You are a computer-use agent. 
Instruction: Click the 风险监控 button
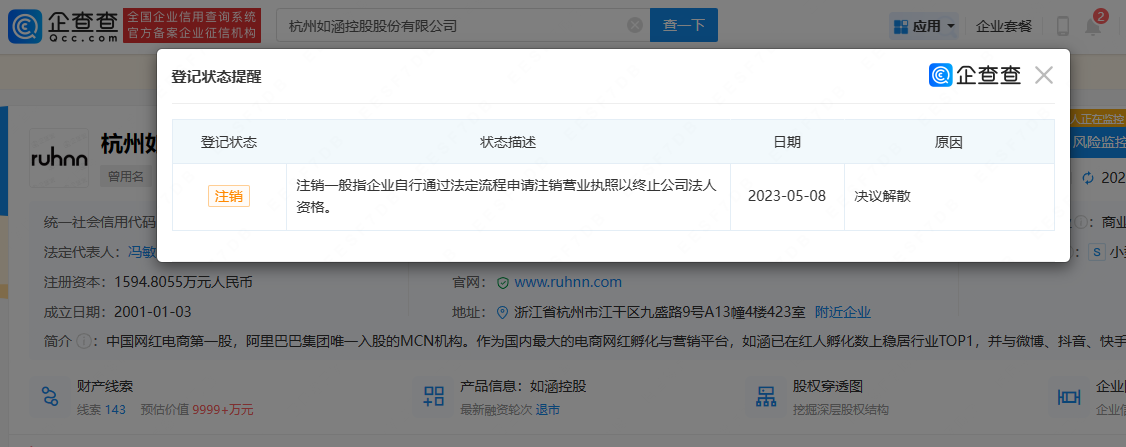pyautogui.click(x=1098, y=142)
